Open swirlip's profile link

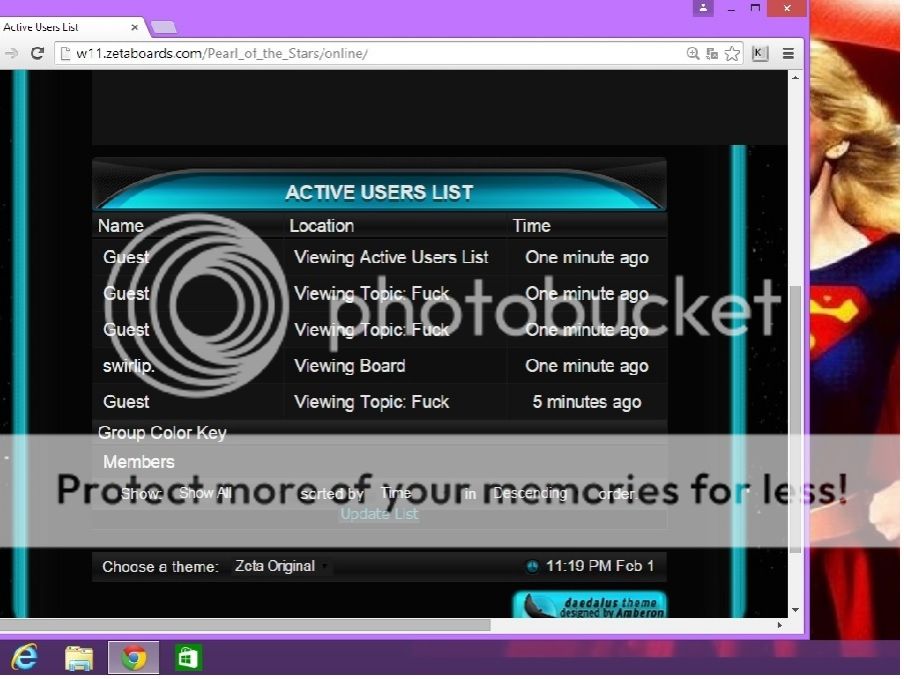127,366
